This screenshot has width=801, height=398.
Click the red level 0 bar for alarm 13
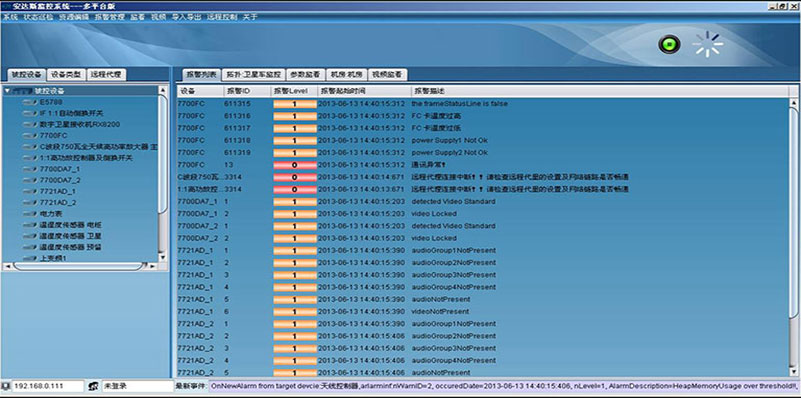coord(295,165)
